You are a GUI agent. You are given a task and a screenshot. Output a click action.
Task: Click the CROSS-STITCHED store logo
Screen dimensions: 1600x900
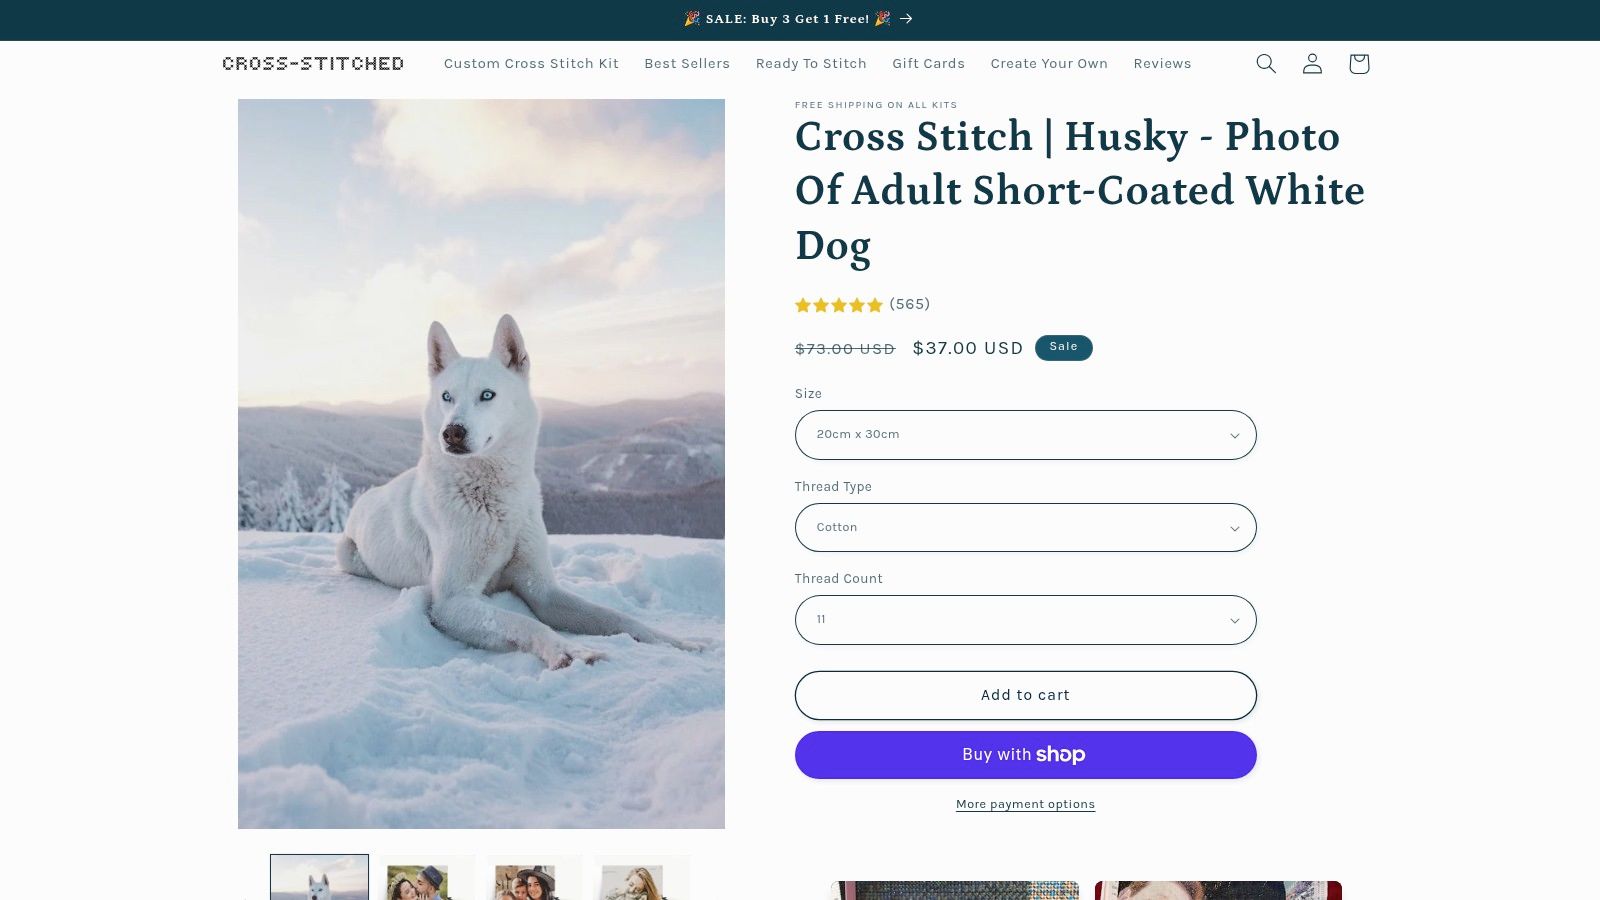coord(312,63)
